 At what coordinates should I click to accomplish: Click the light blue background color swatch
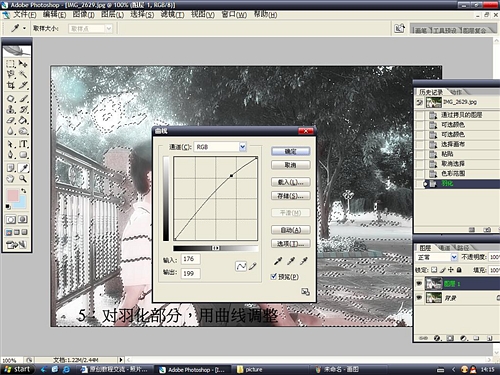(21, 203)
